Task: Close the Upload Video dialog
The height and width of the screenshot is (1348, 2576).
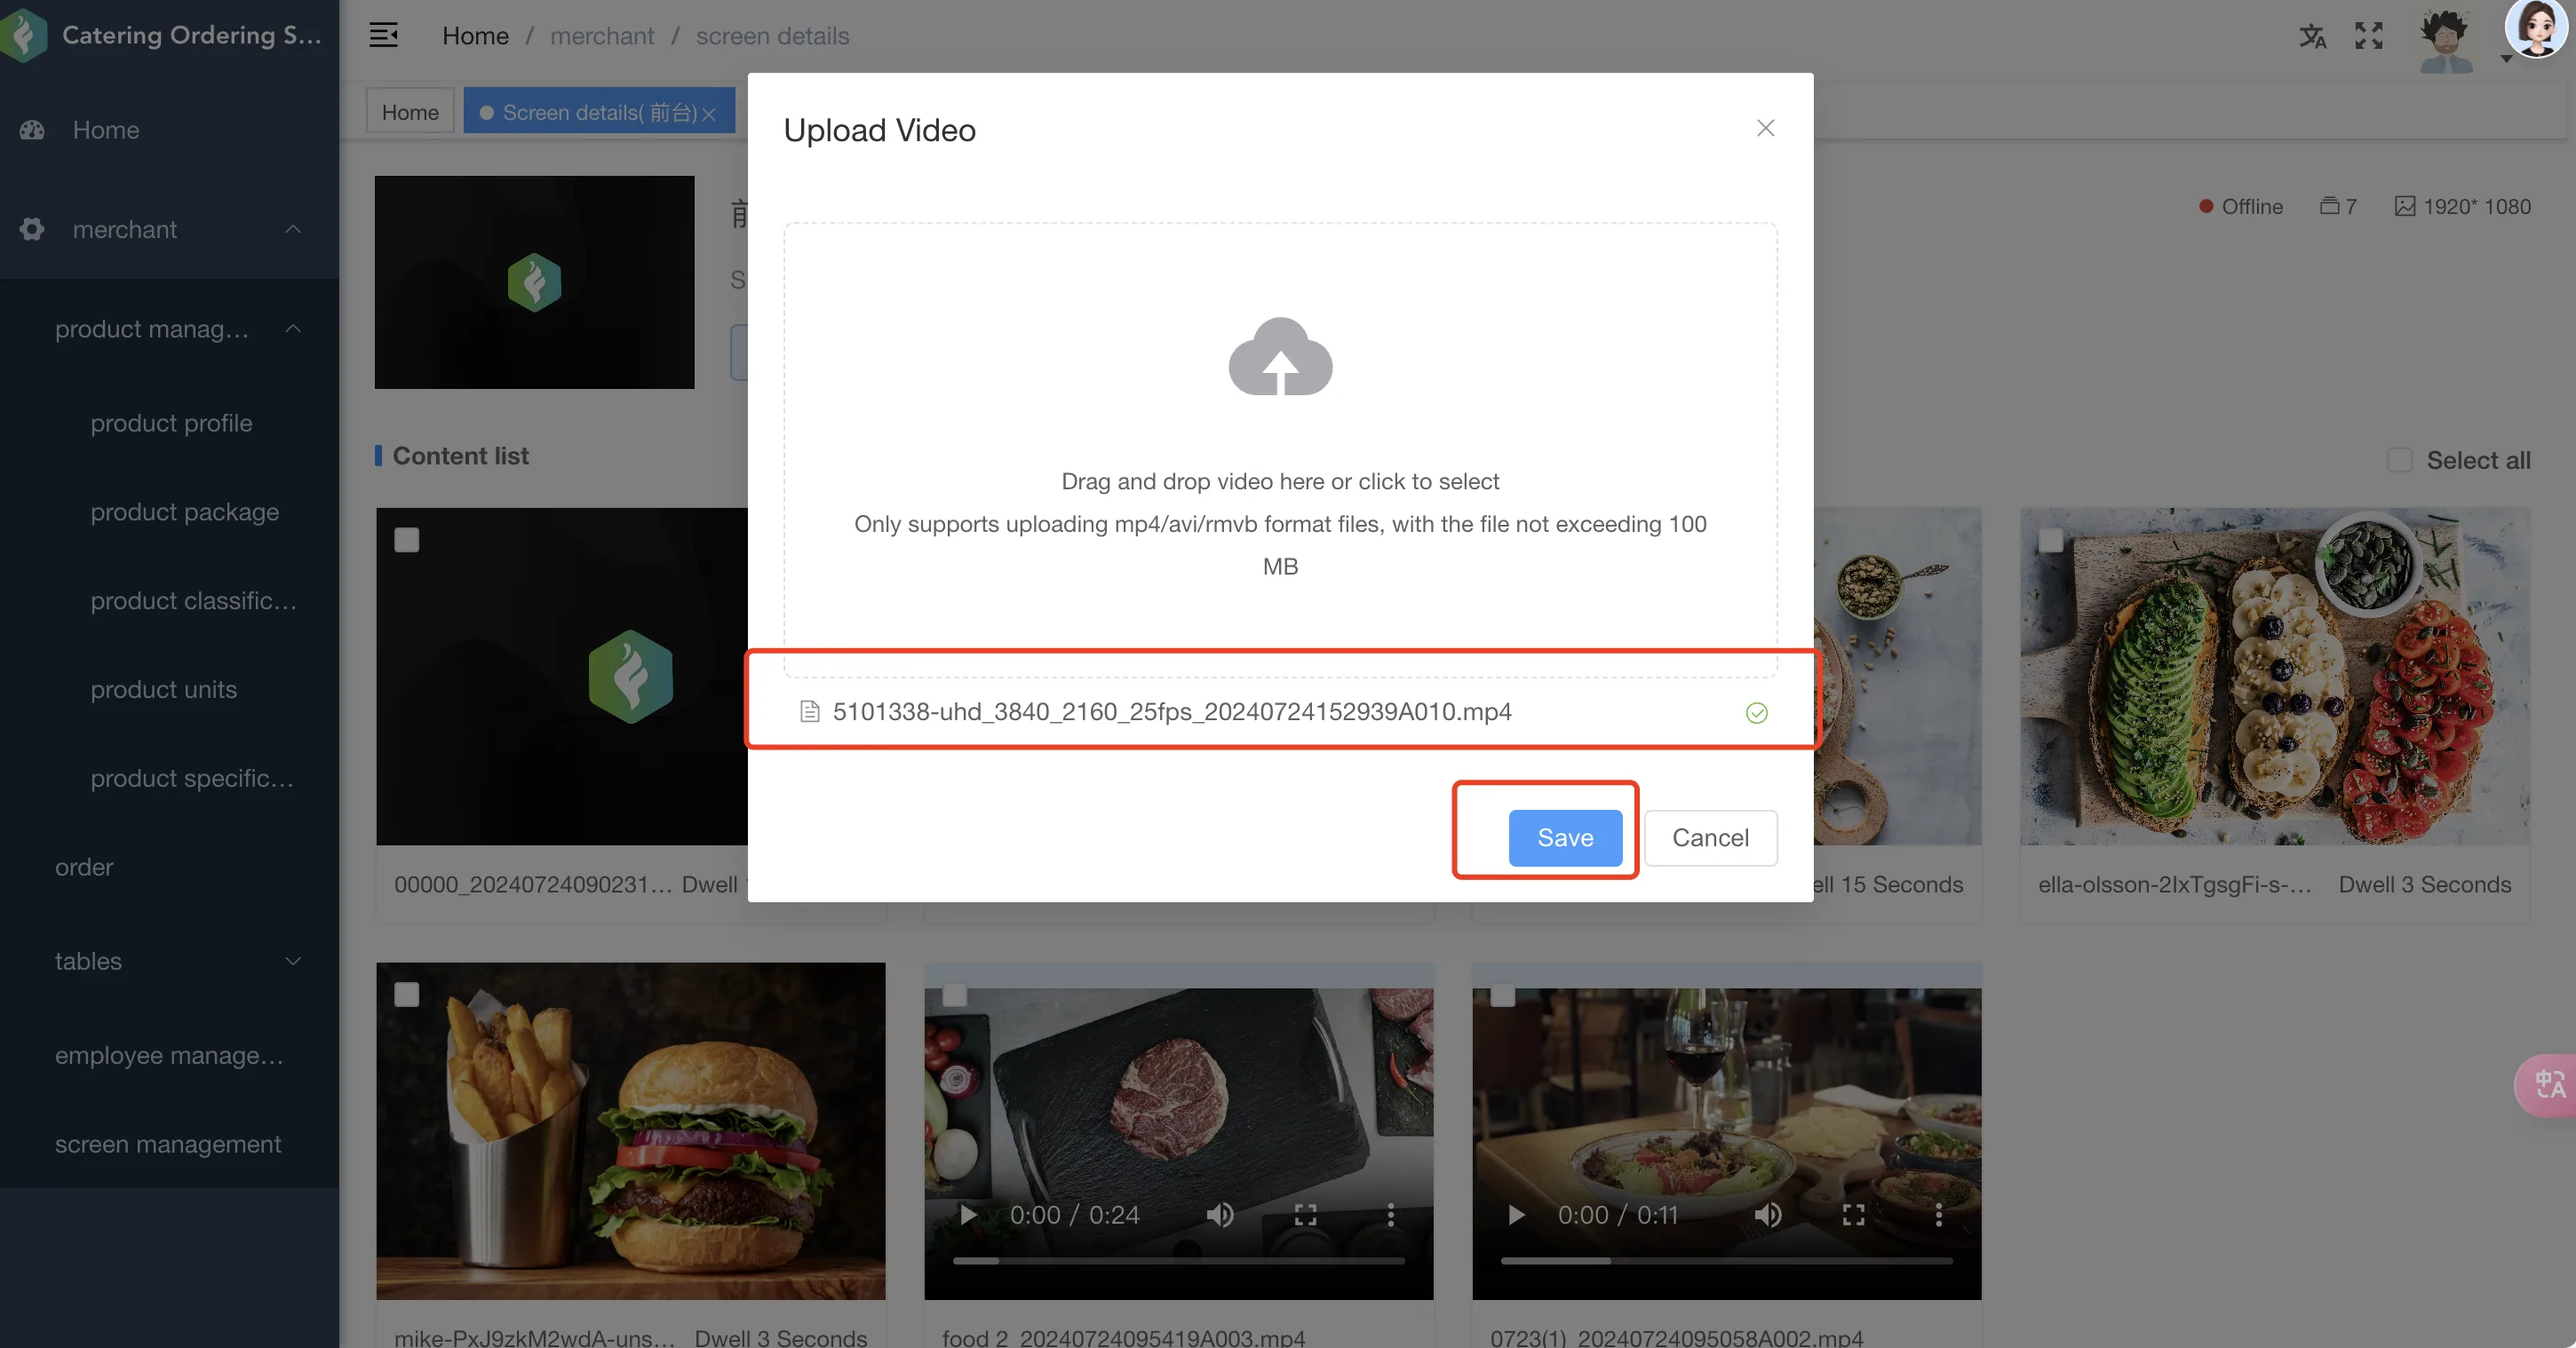Action: click(x=1766, y=128)
